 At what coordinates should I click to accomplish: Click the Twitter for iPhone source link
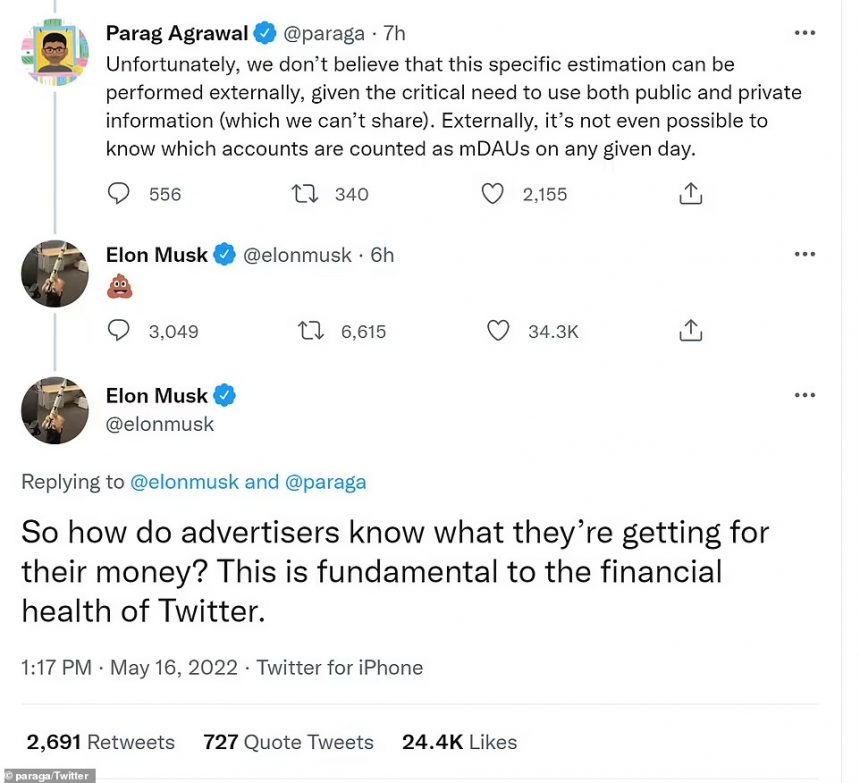tap(340, 668)
